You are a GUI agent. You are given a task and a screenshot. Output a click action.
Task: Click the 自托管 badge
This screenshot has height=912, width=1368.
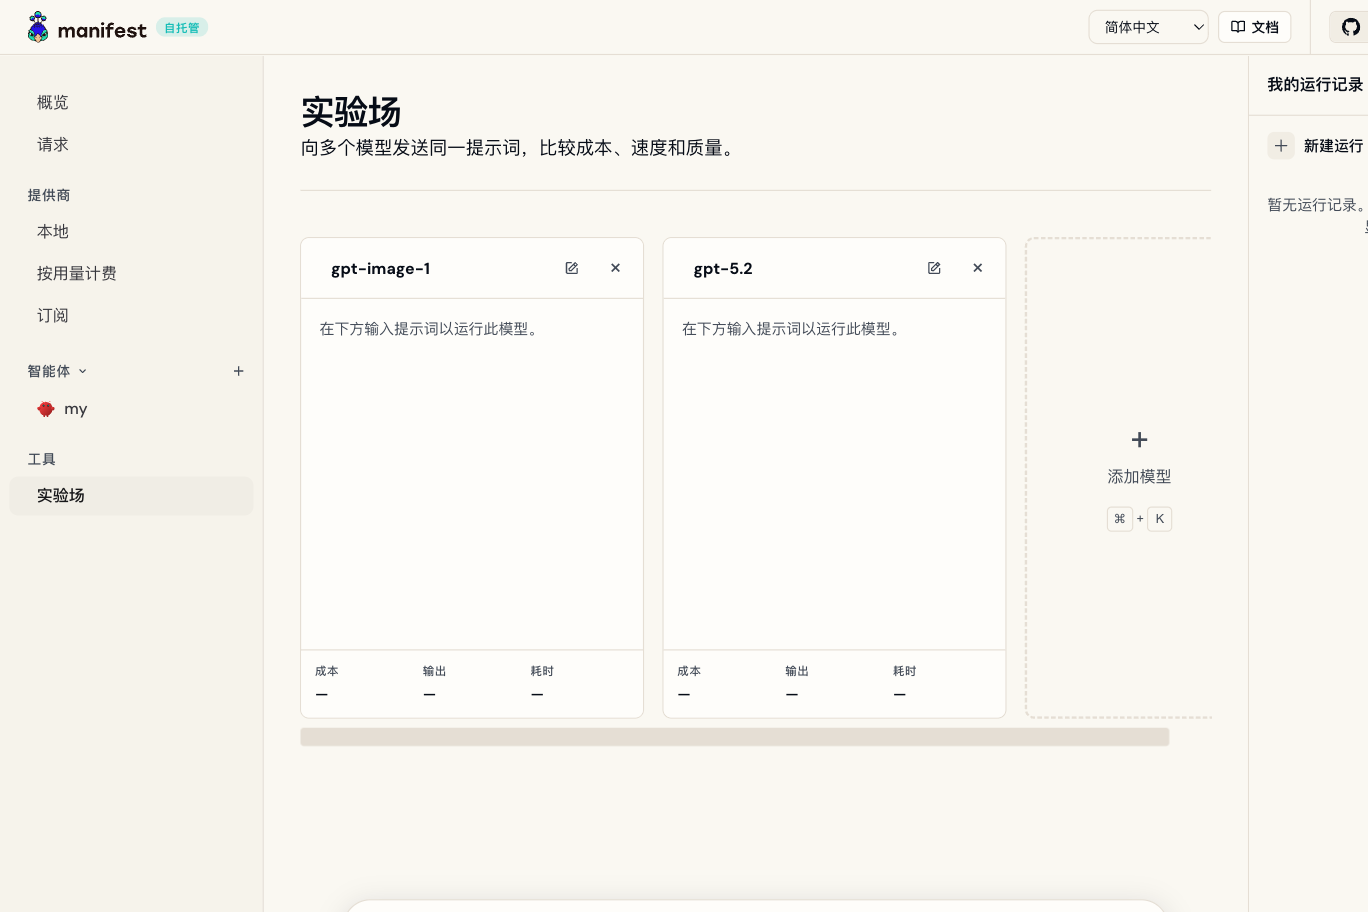point(182,27)
